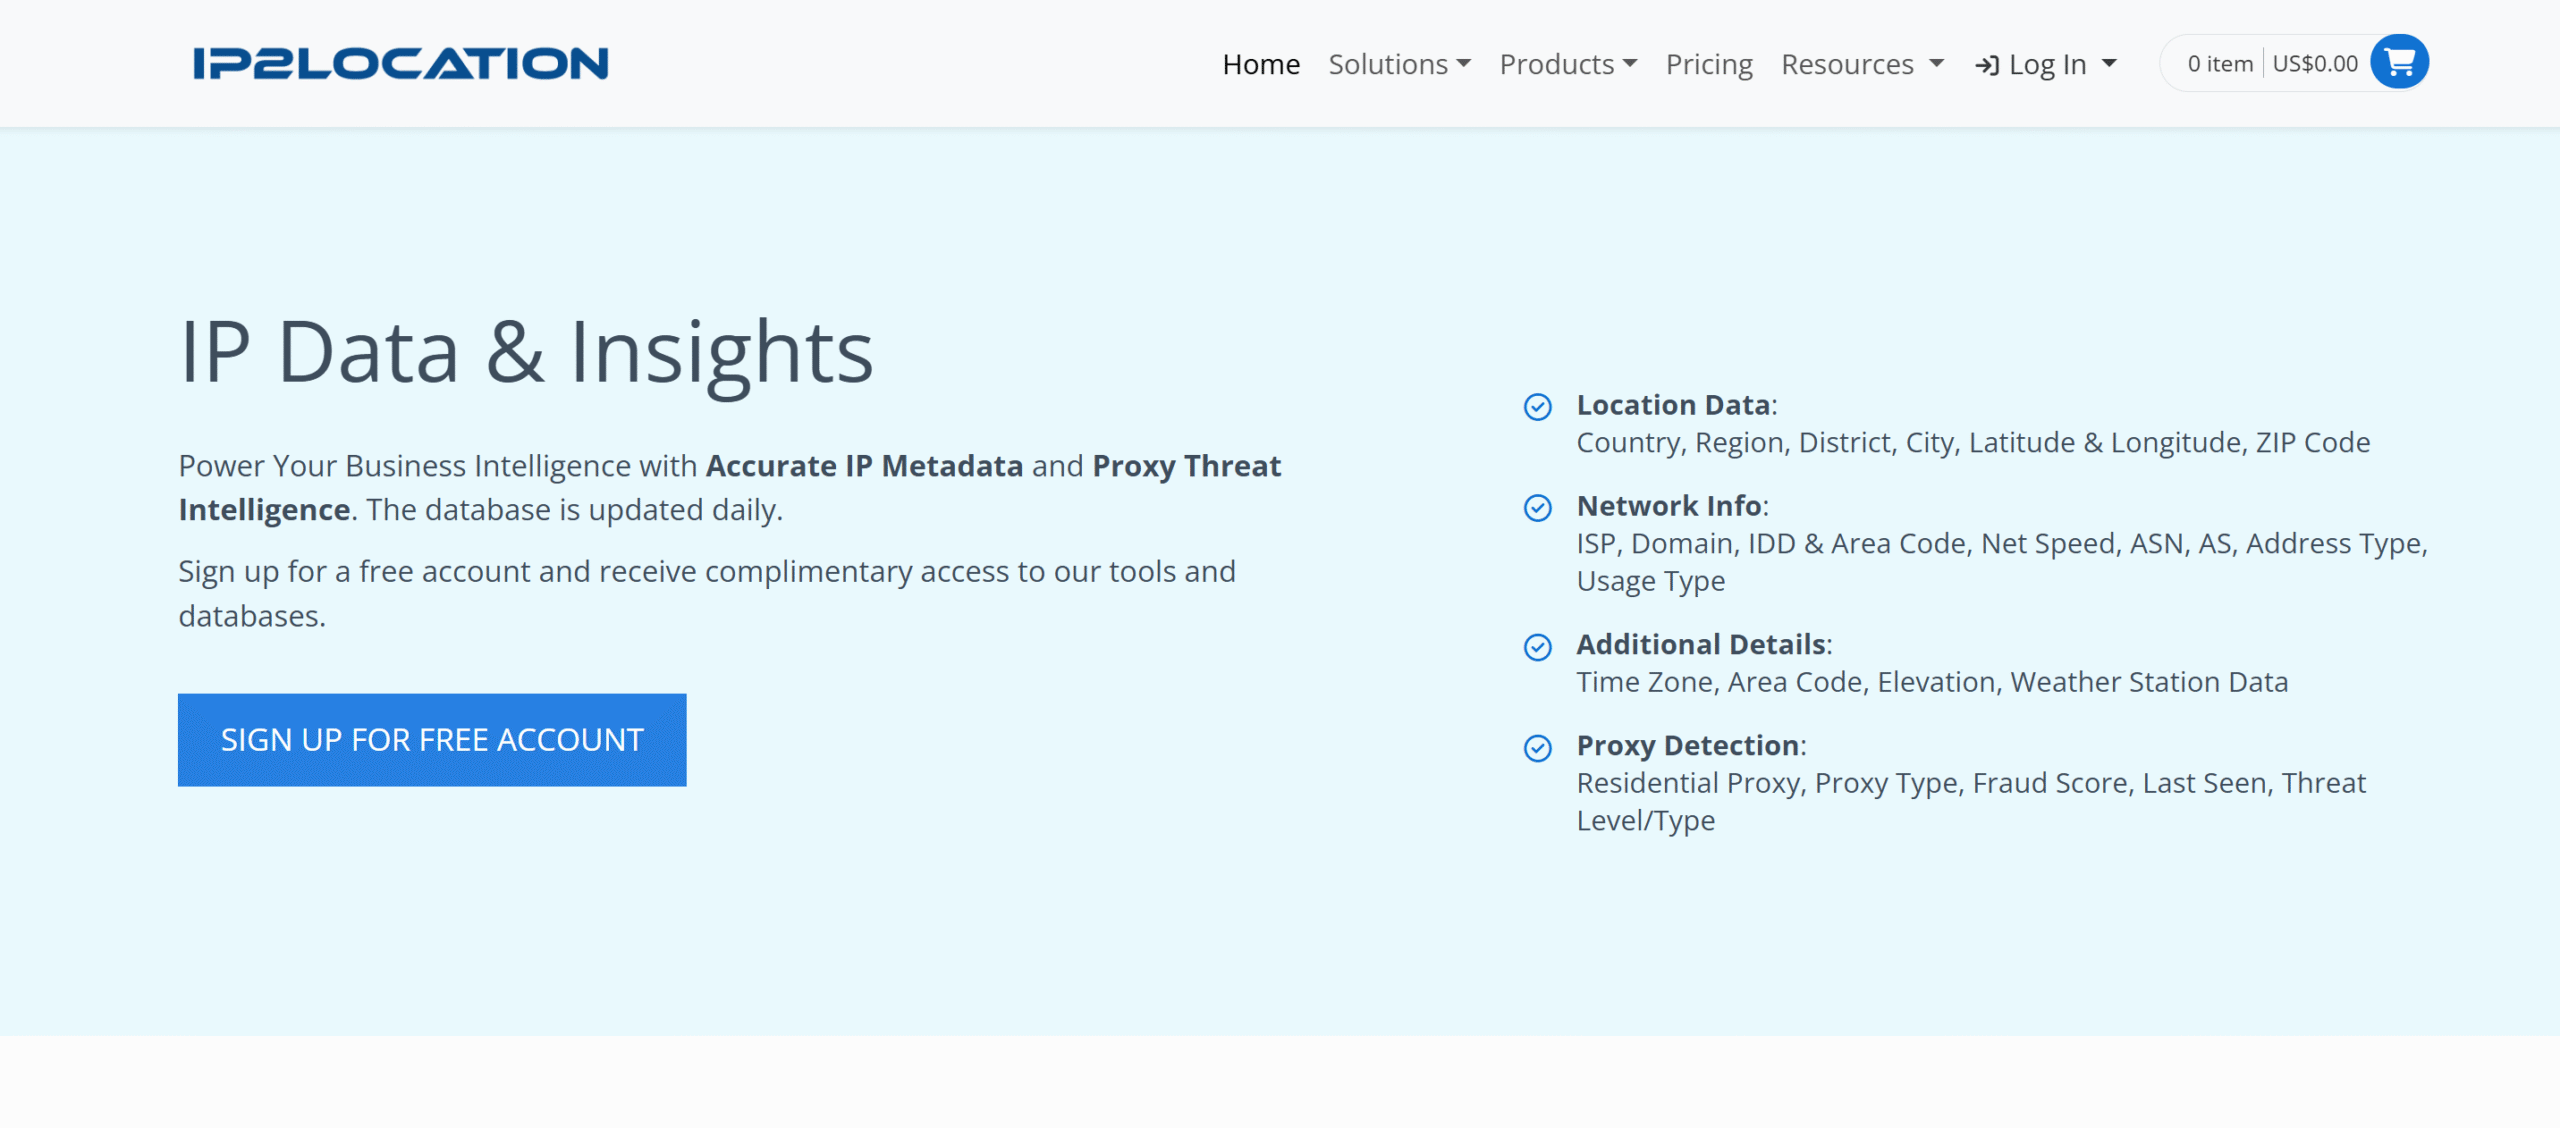Click the US$0.00 cart total
2560x1128 pixels.
pyautogui.click(x=2315, y=64)
